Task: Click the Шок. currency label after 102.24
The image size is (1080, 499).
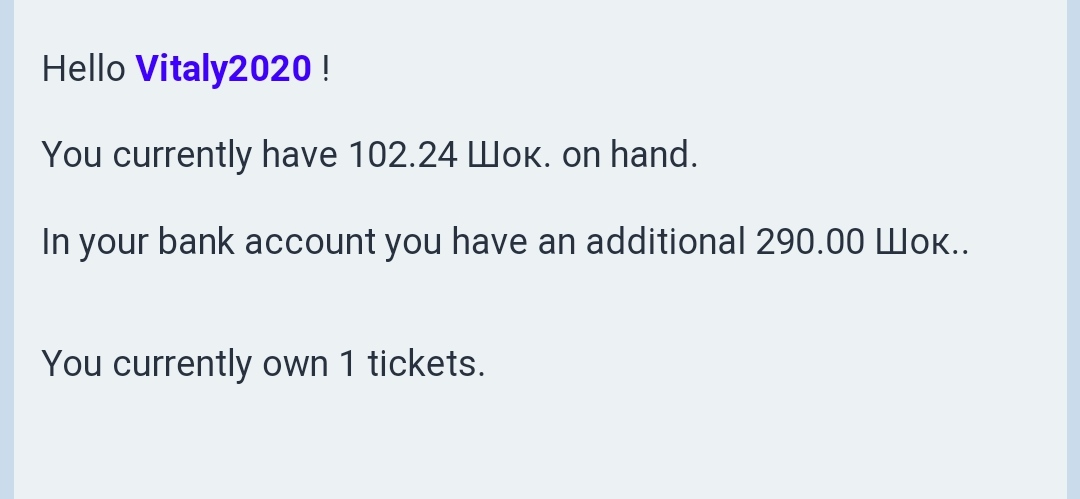Action: (509, 155)
